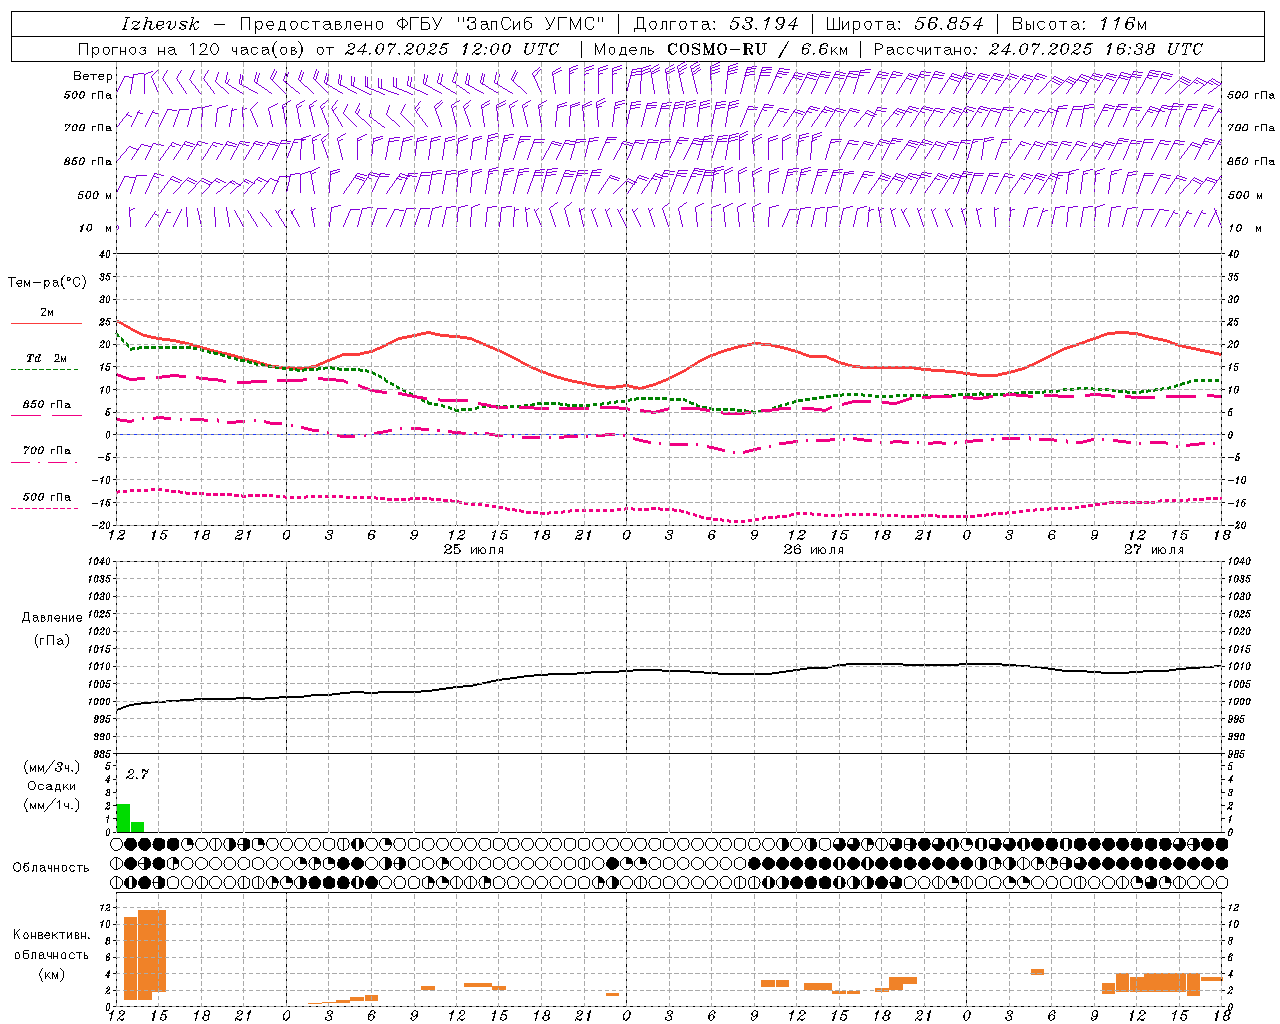
Task: Click the 'Осадки' precipitation label
Action: 52,786
